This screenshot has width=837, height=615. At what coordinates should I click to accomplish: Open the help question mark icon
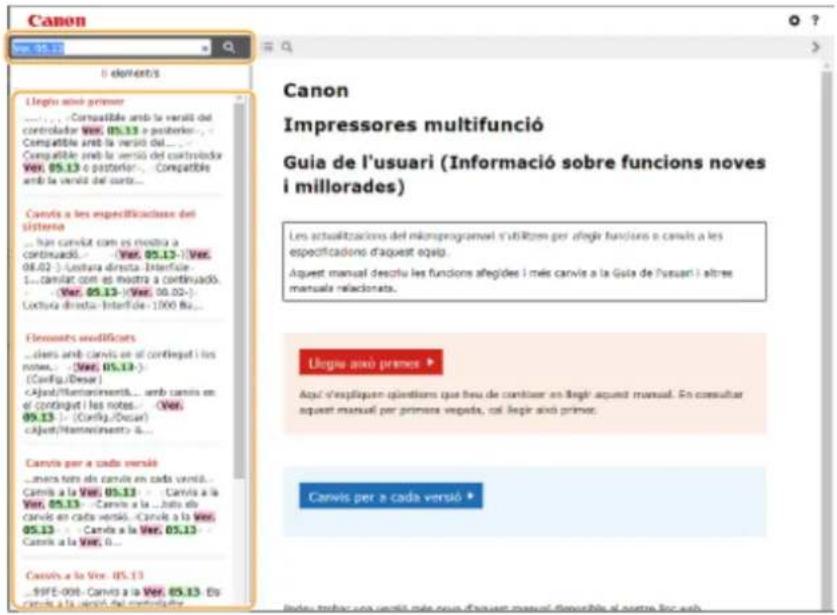point(815,20)
